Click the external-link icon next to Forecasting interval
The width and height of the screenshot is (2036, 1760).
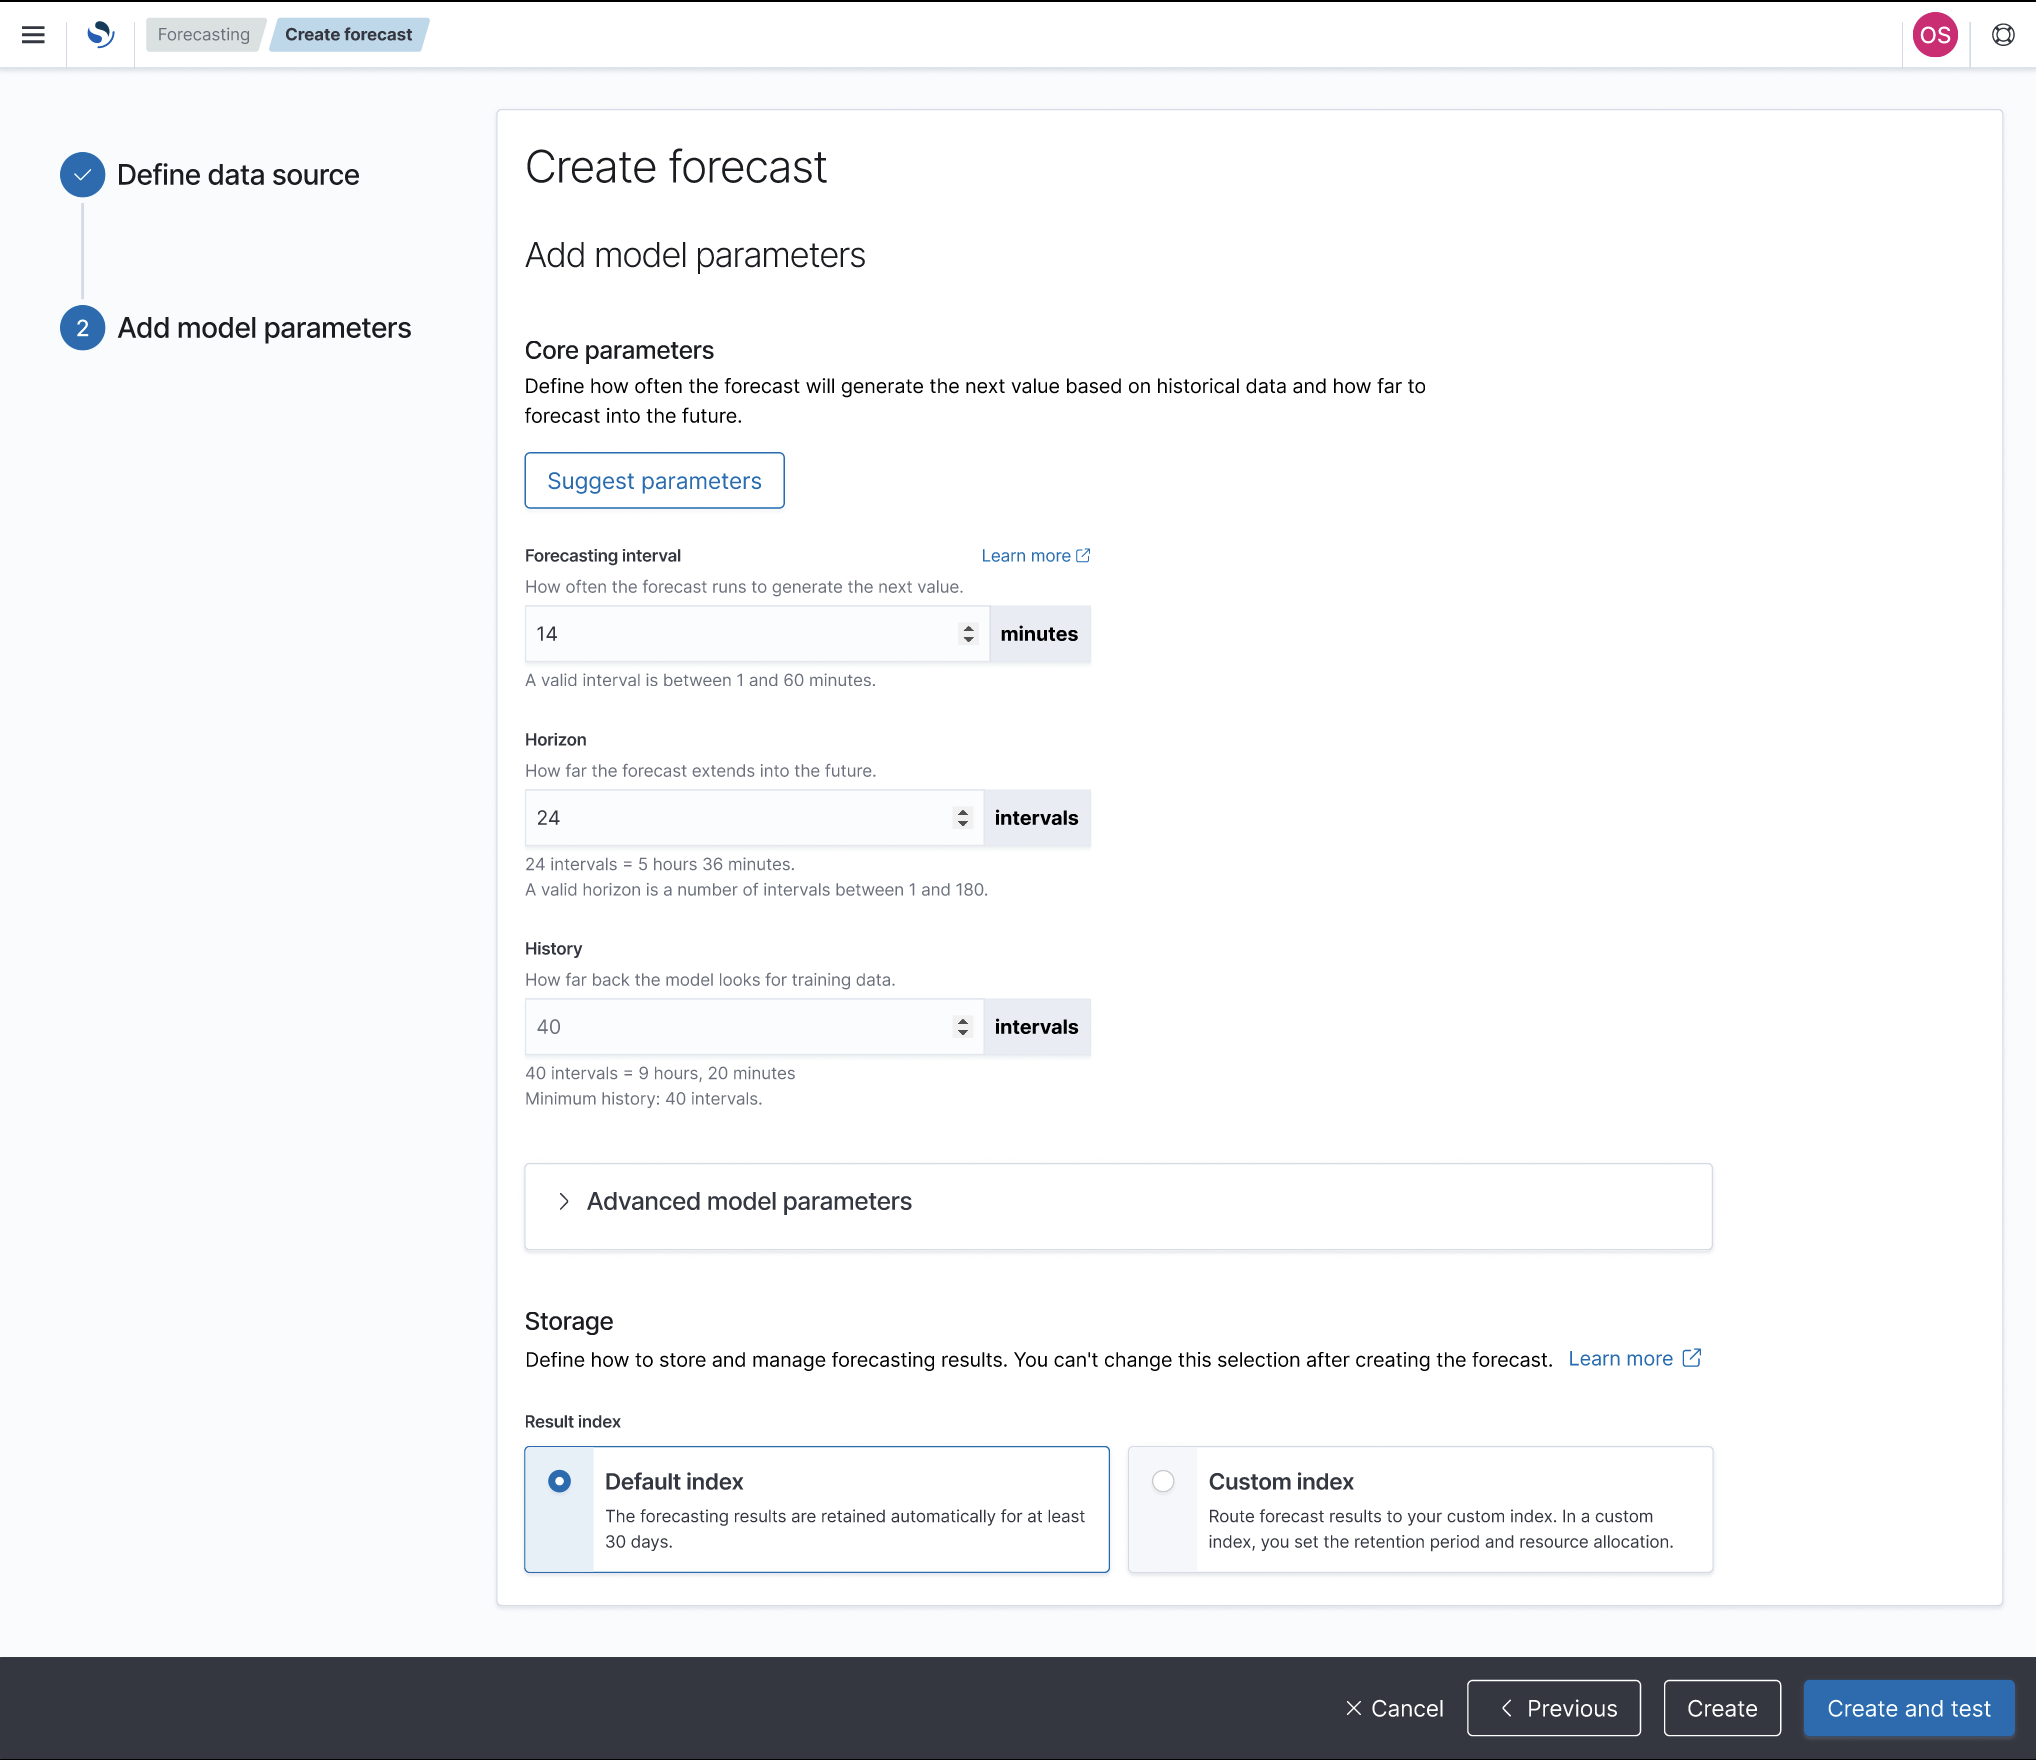click(x=1083, y=555)
